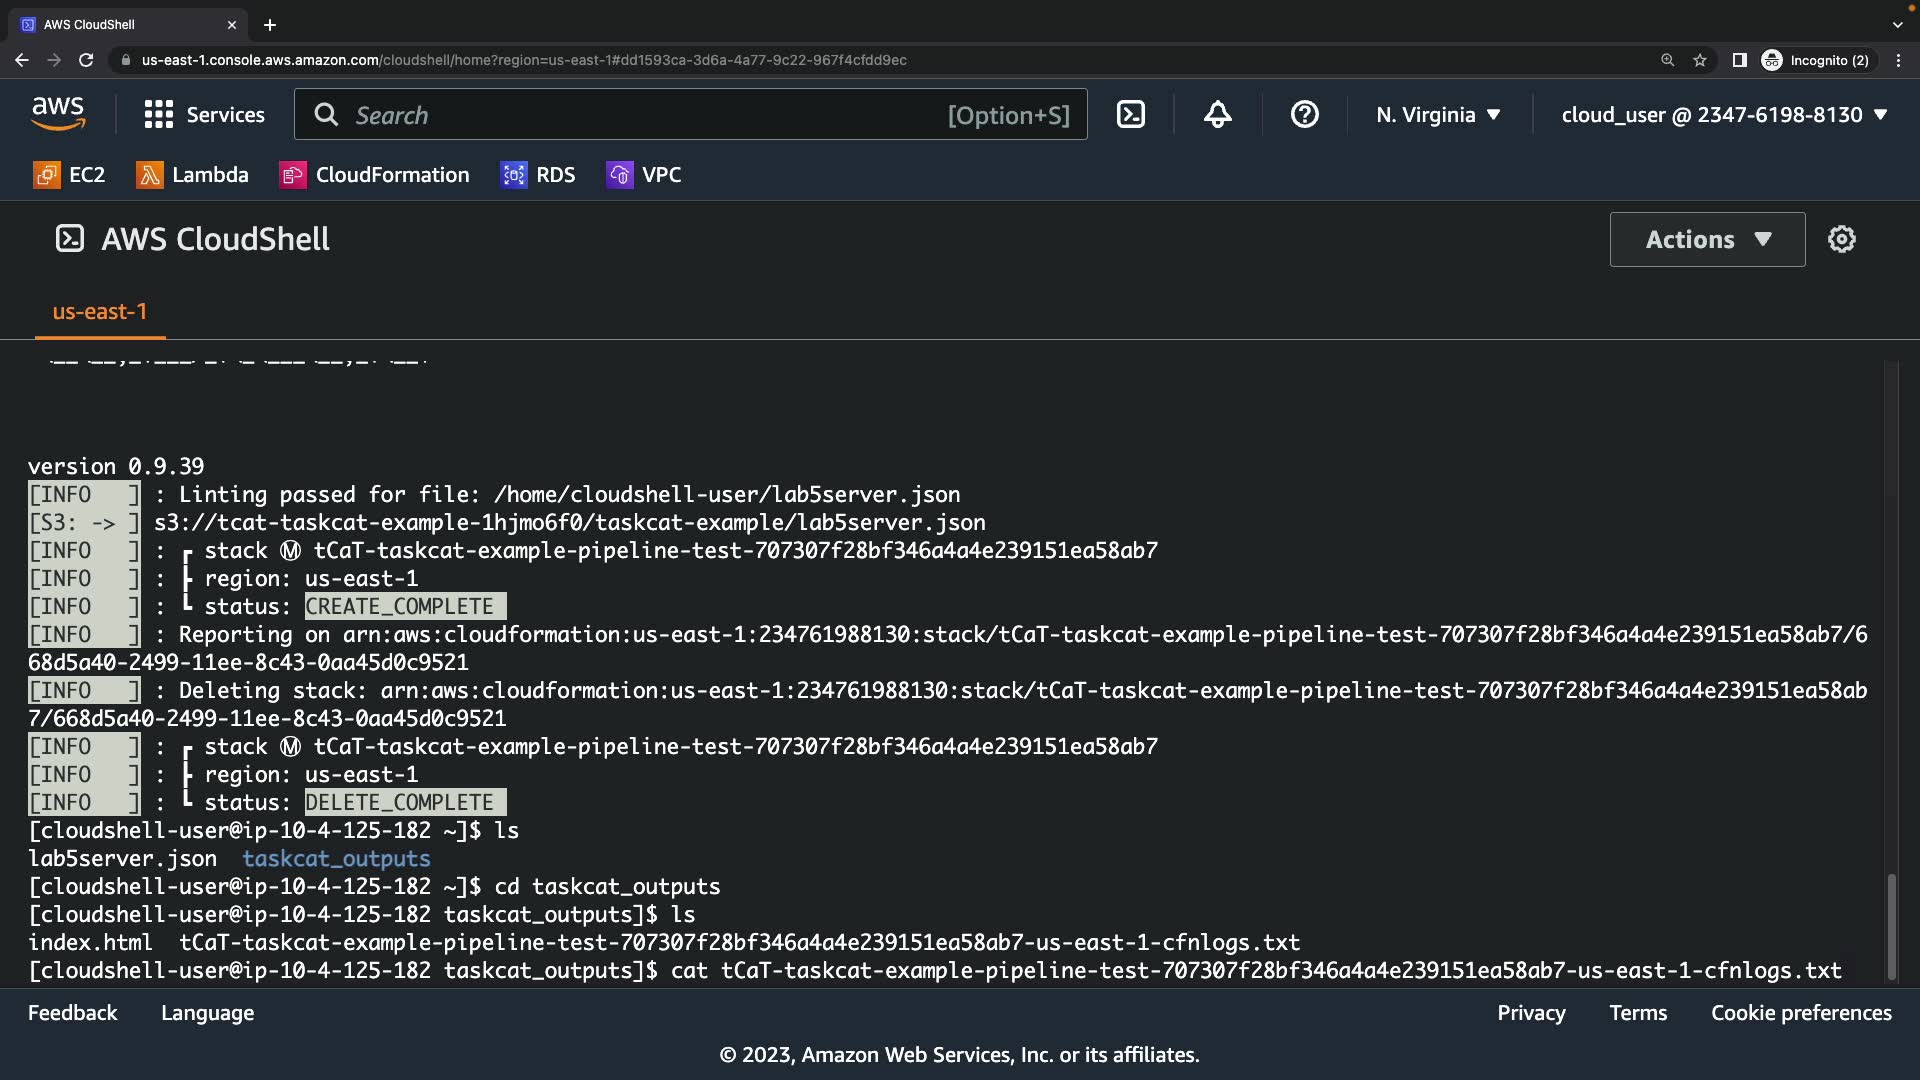Screen dimensions: 1920x1080
Task: Open the Lambda shortcut
Action: coord(192,175)
